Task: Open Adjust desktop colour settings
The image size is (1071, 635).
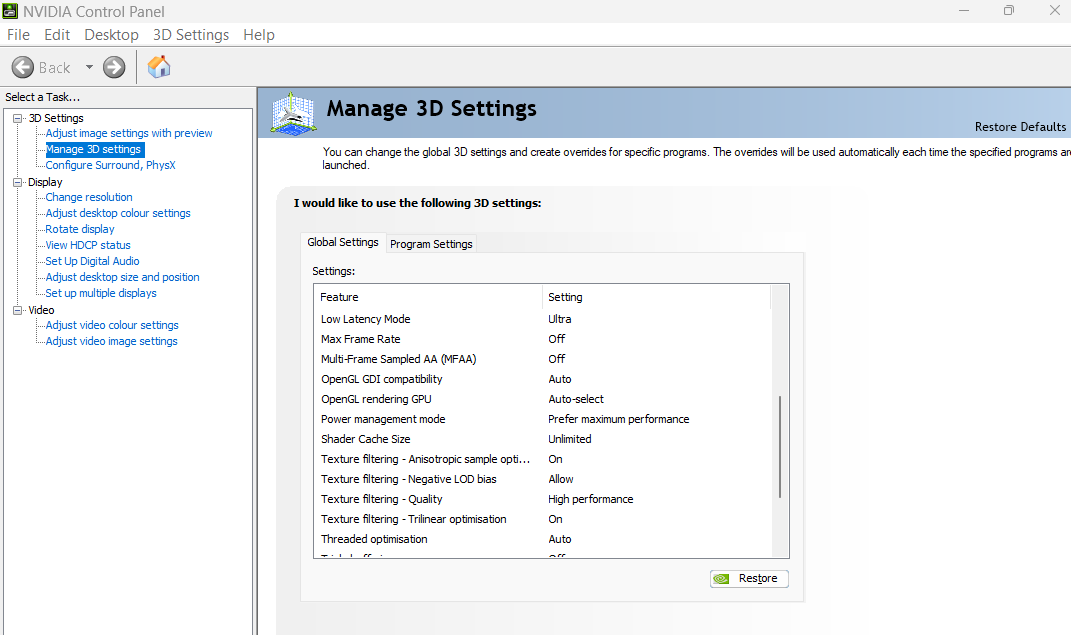Action: tap(118, 213)
